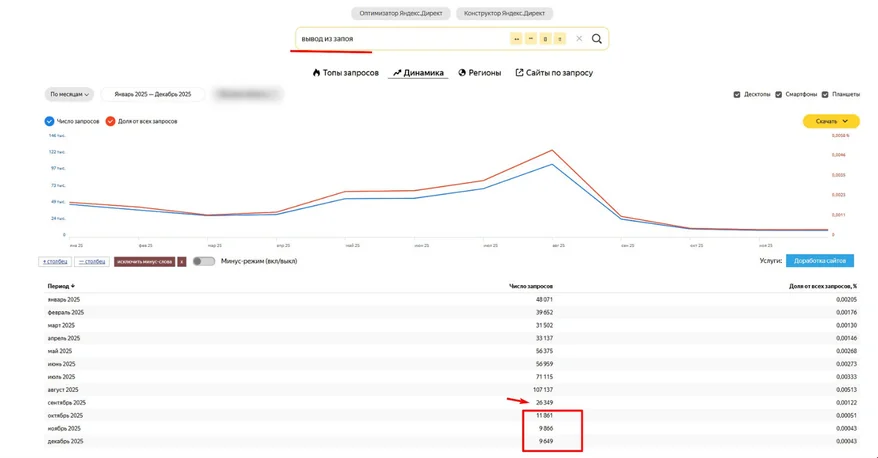Click the 'октябрь 2025' row label

coord(66,415)
